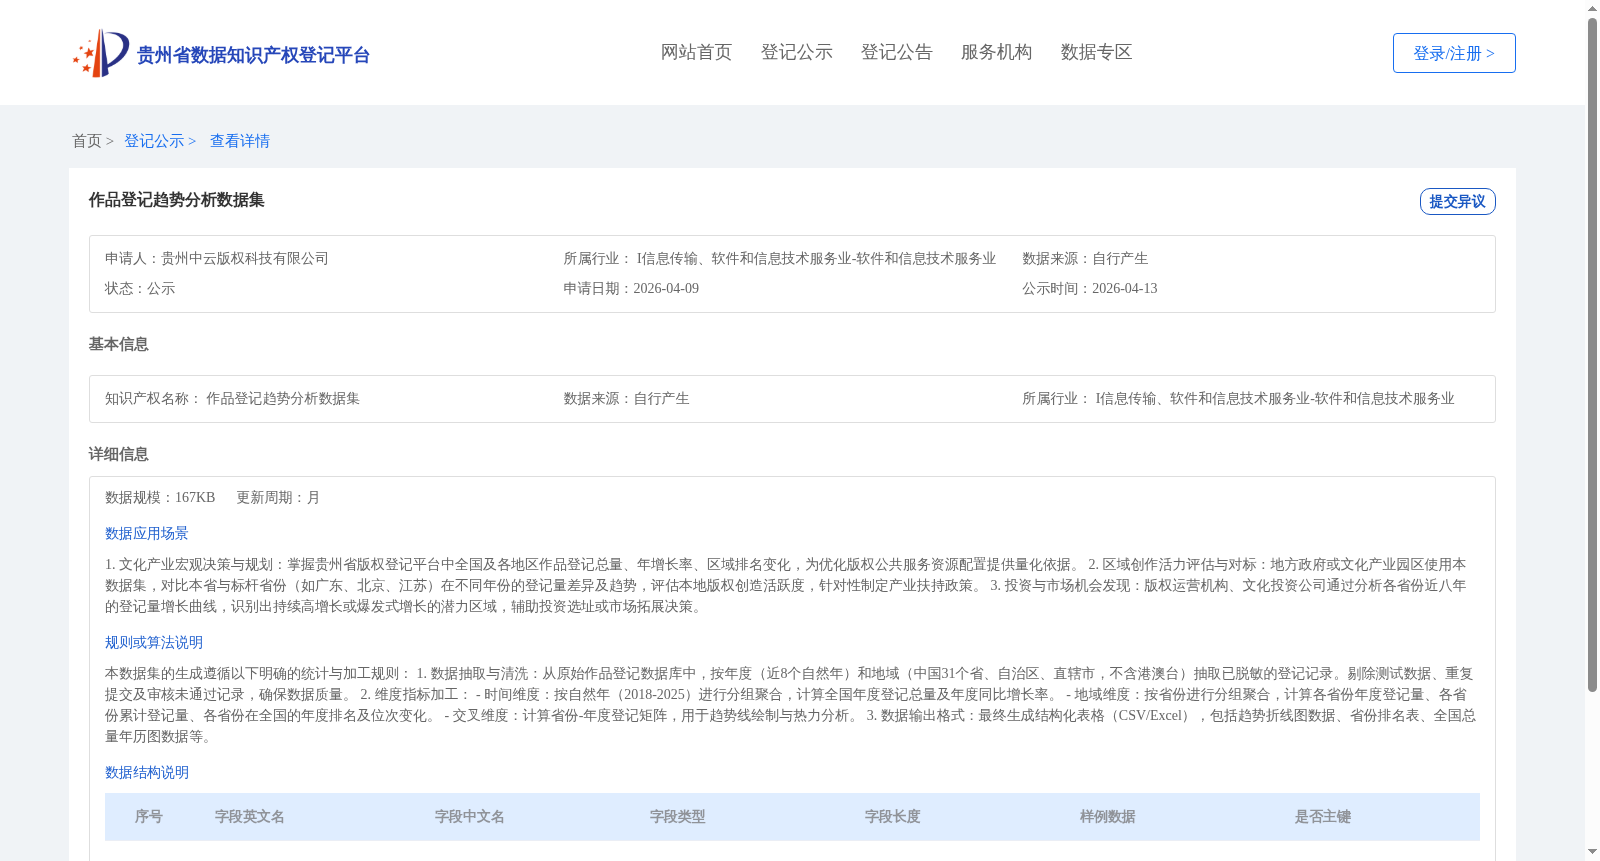The width and height of the screenshot is (1600, 861).
Task: Go to 登记公告 in navigation
Action: point(896,52)
